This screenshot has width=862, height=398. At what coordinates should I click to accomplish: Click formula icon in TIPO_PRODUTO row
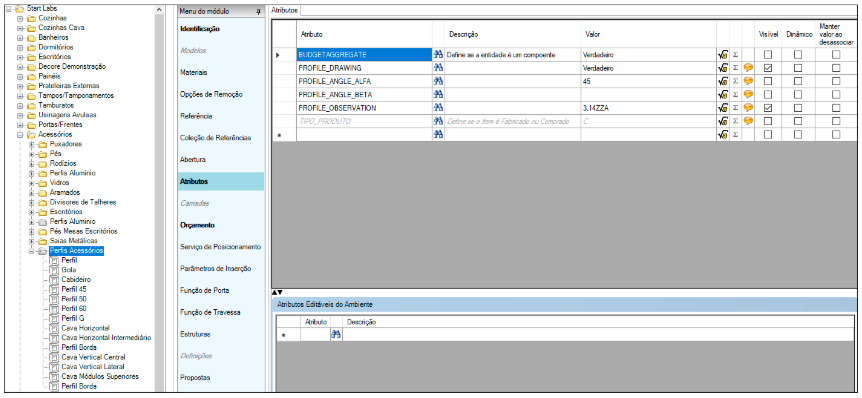tap(722, 121)
